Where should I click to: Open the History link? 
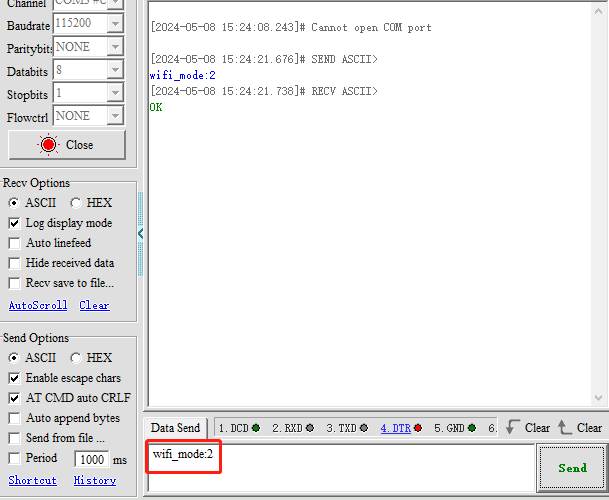(x=95, y=481)
